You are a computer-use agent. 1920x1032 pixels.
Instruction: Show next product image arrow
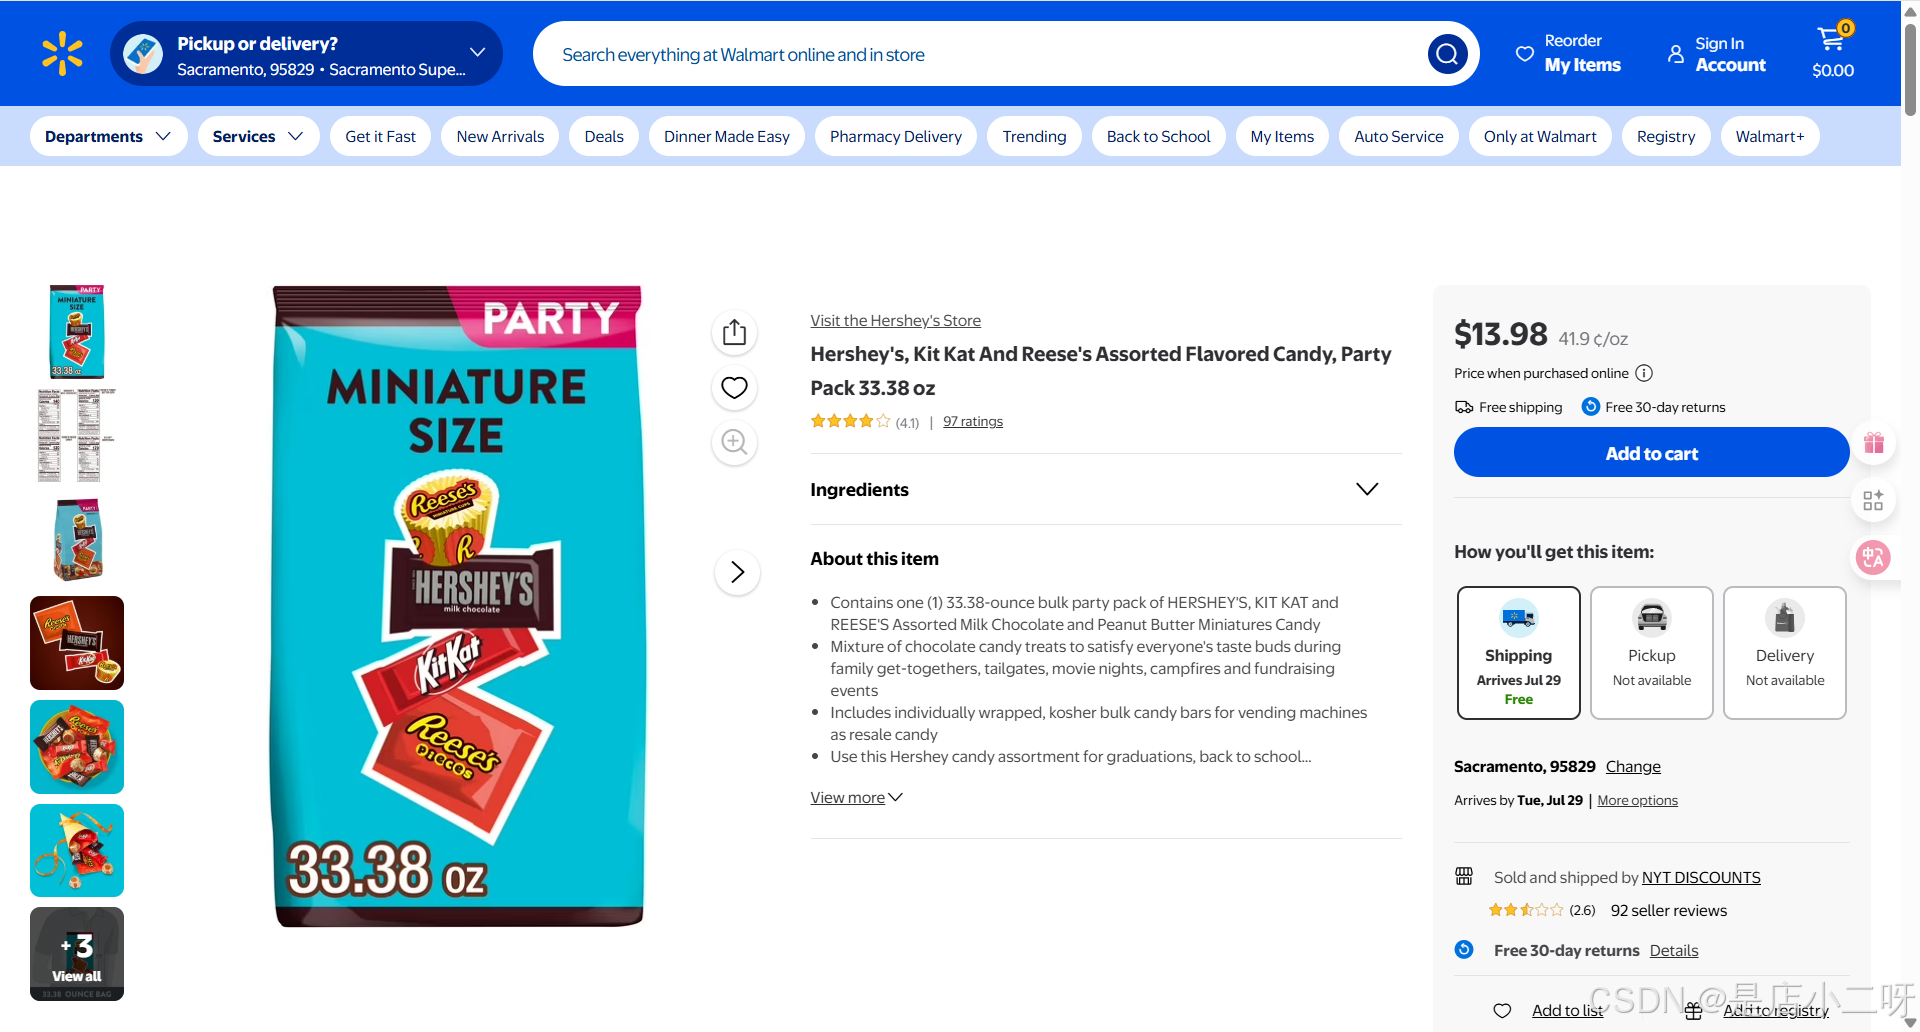click(x=737, y=572)
